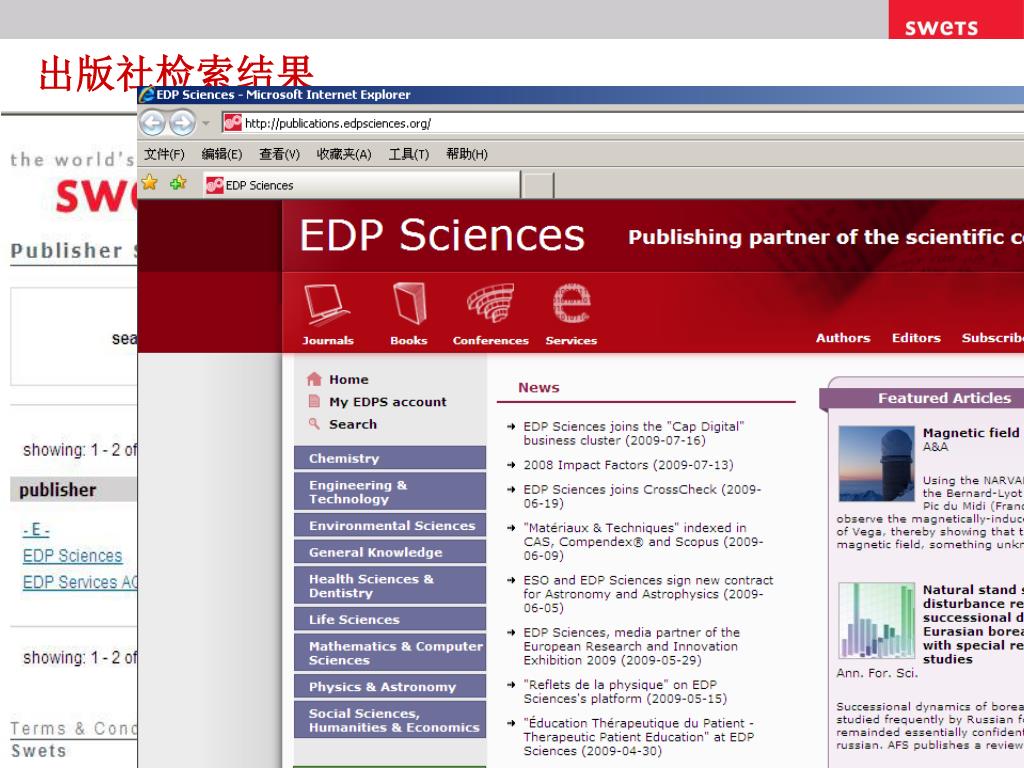The height and width of the screenshot is (768, 1024).
Task: Open the ESO and EDP Sciences contract news
Action: (648, 594)
